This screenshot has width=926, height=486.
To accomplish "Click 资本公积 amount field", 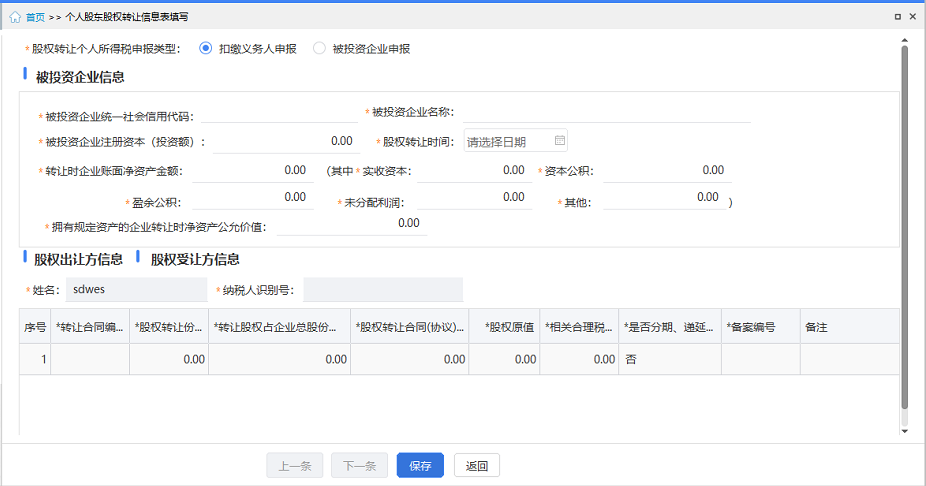I will (x=667, y=171).
